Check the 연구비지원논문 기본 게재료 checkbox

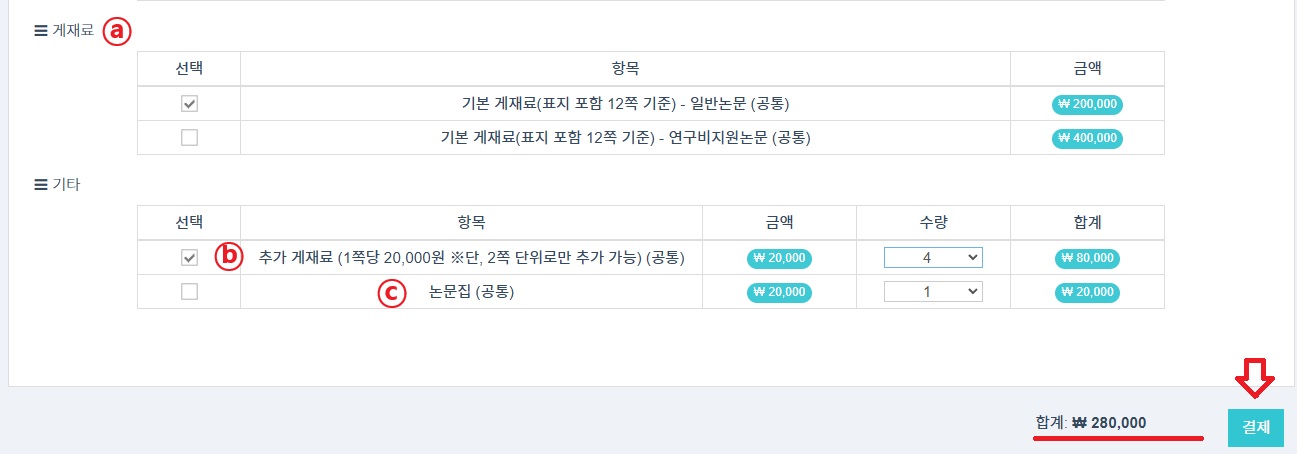(x=189, y=138)
